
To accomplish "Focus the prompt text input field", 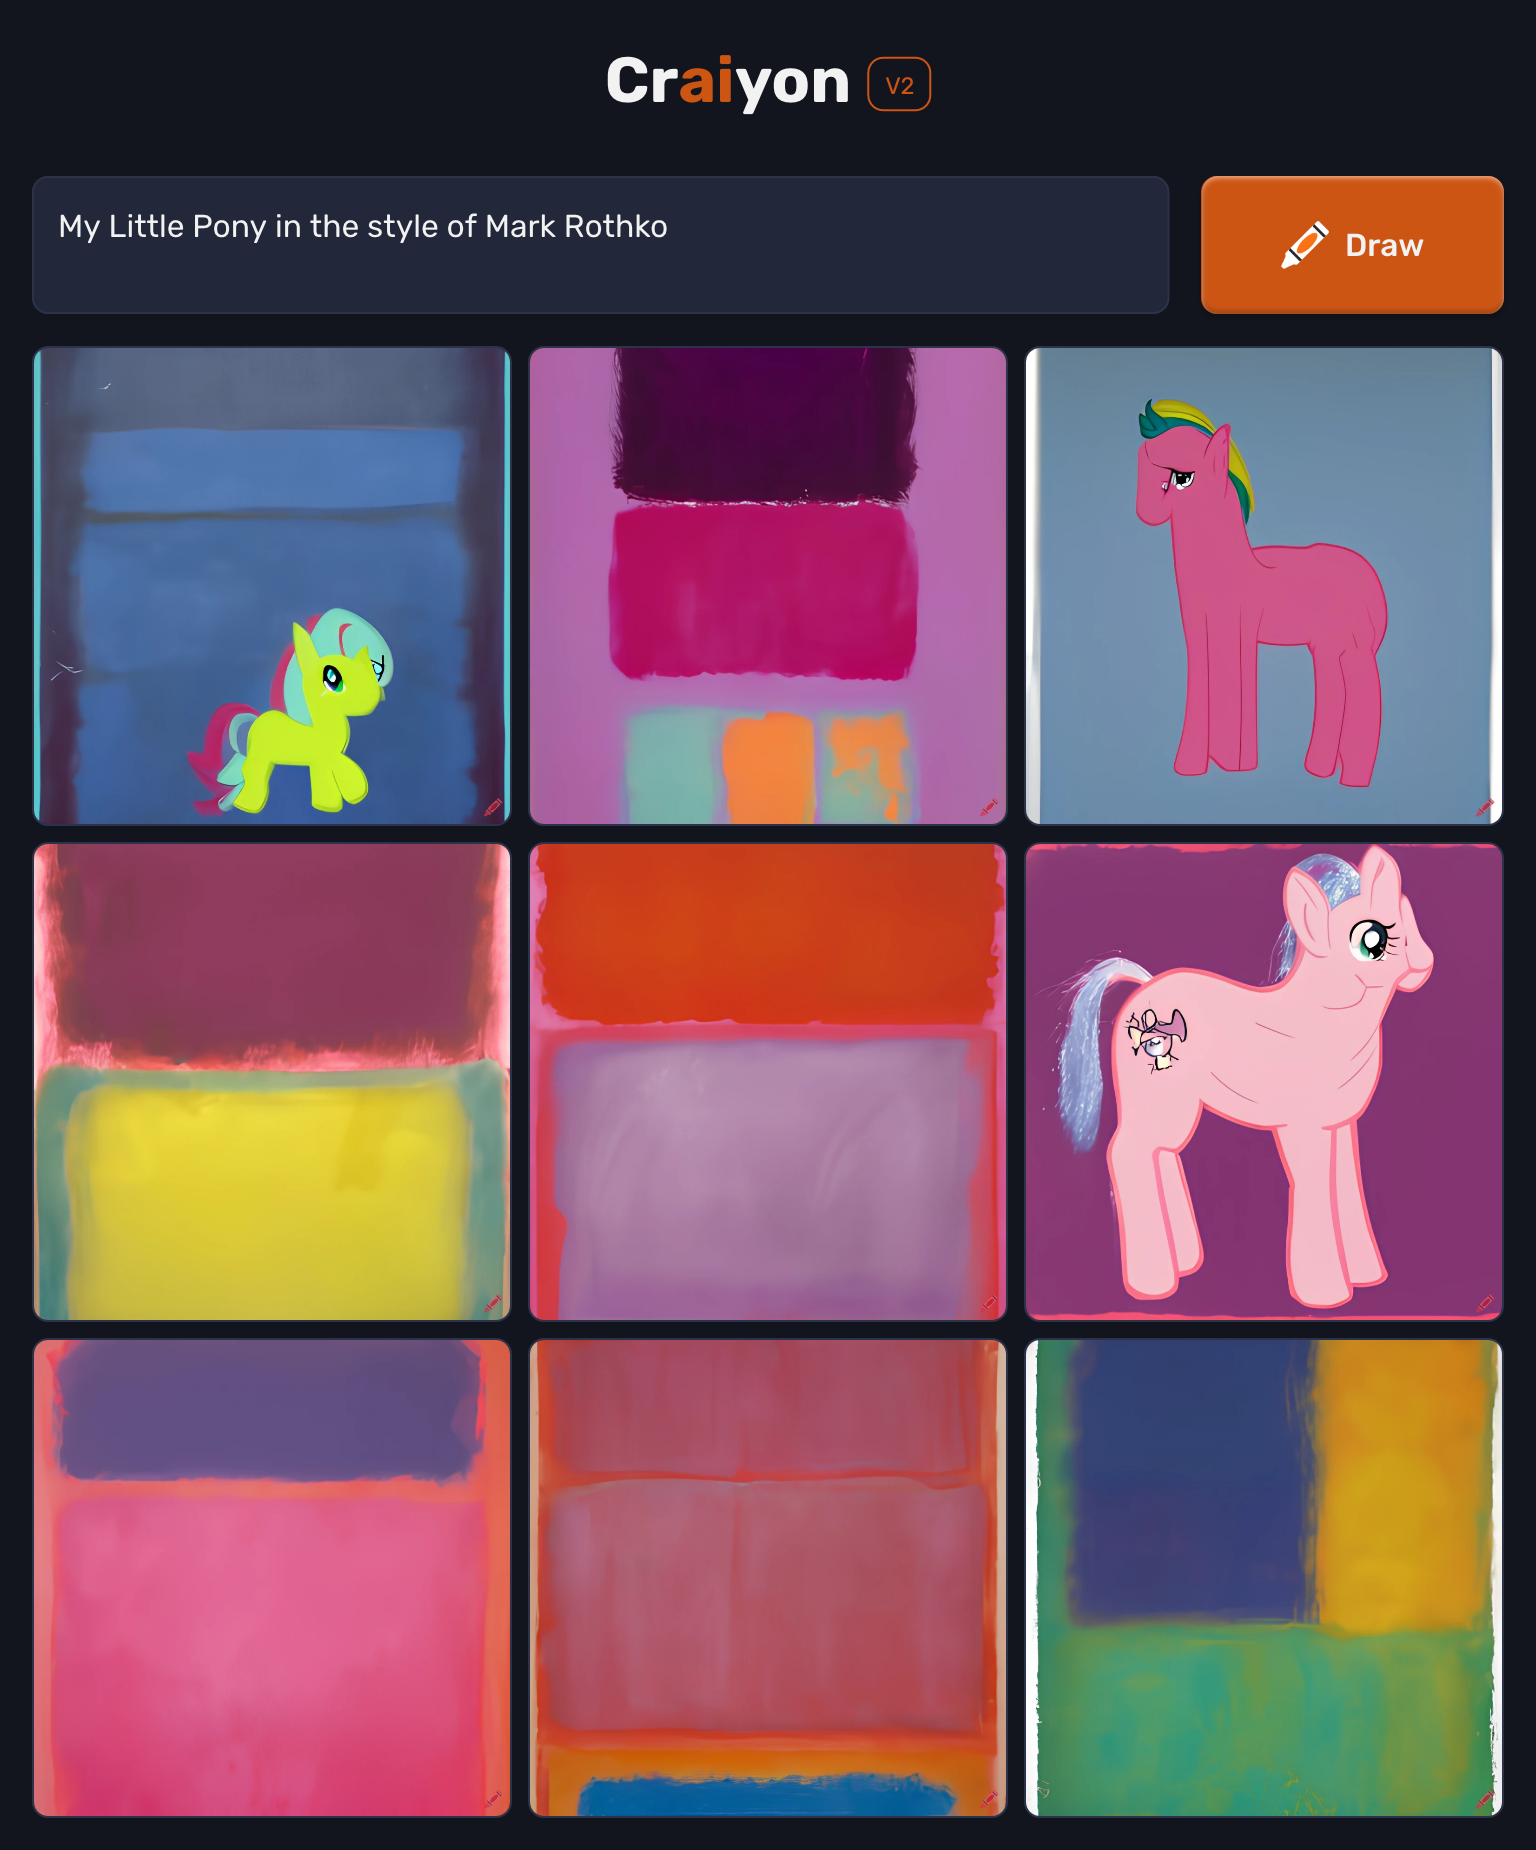I will [x=601, y=245].
